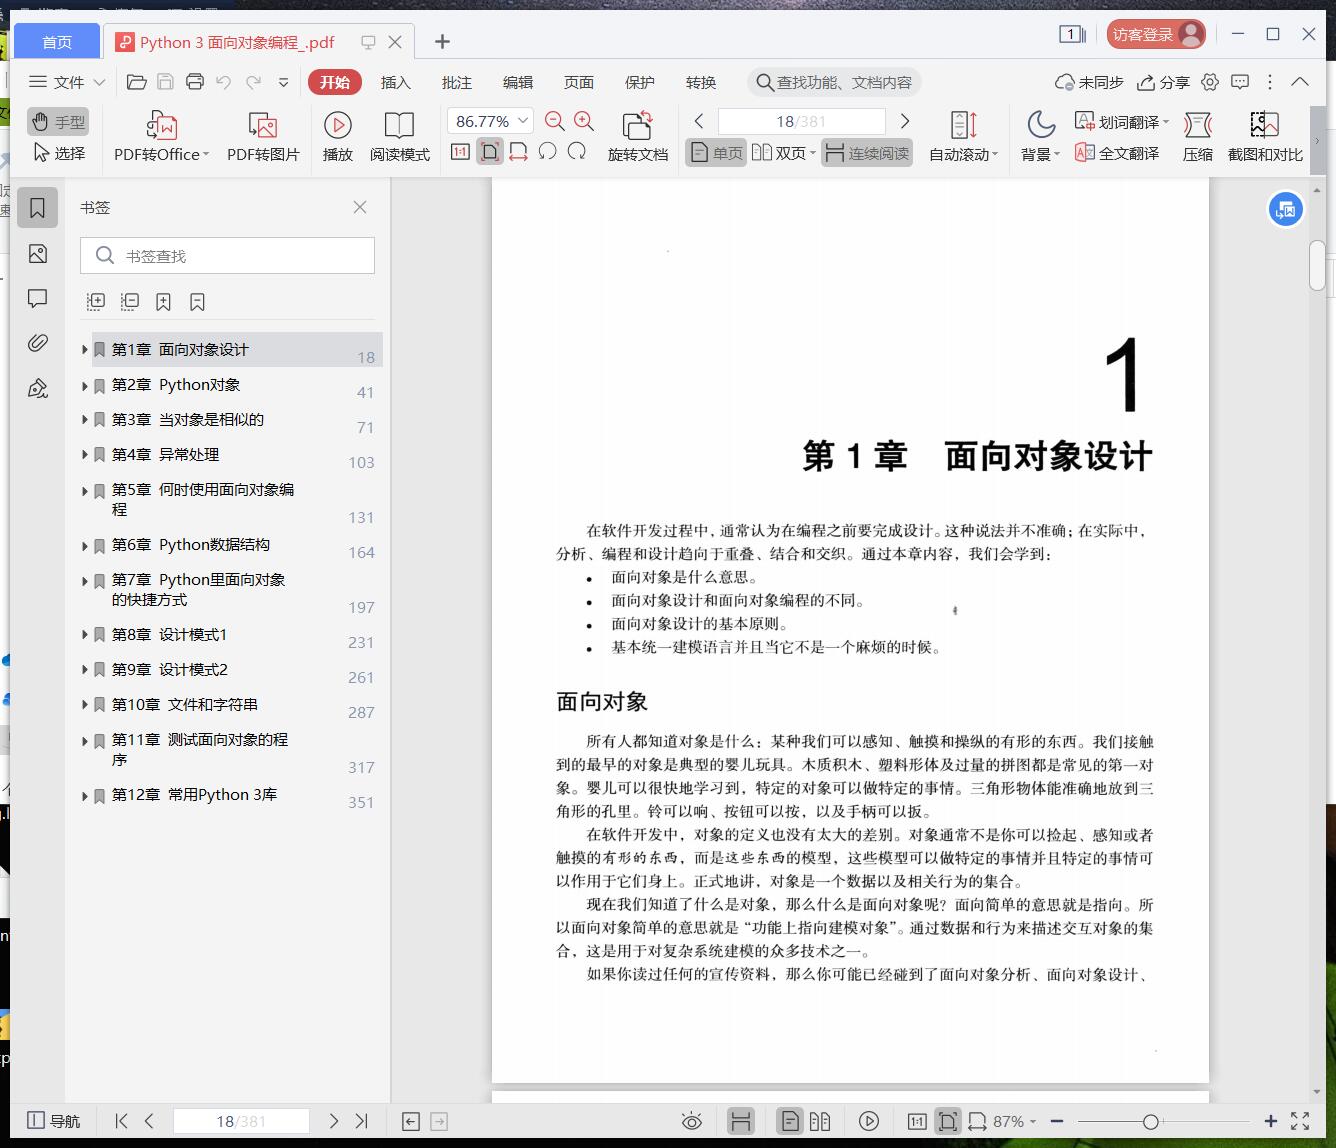
Task: Toggle eye-protection mode in status bar
Action: tap(692, 1121)
